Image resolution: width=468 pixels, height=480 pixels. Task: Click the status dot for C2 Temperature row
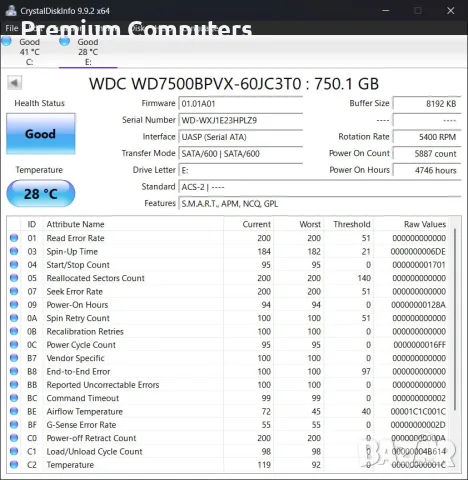[14, 464]
